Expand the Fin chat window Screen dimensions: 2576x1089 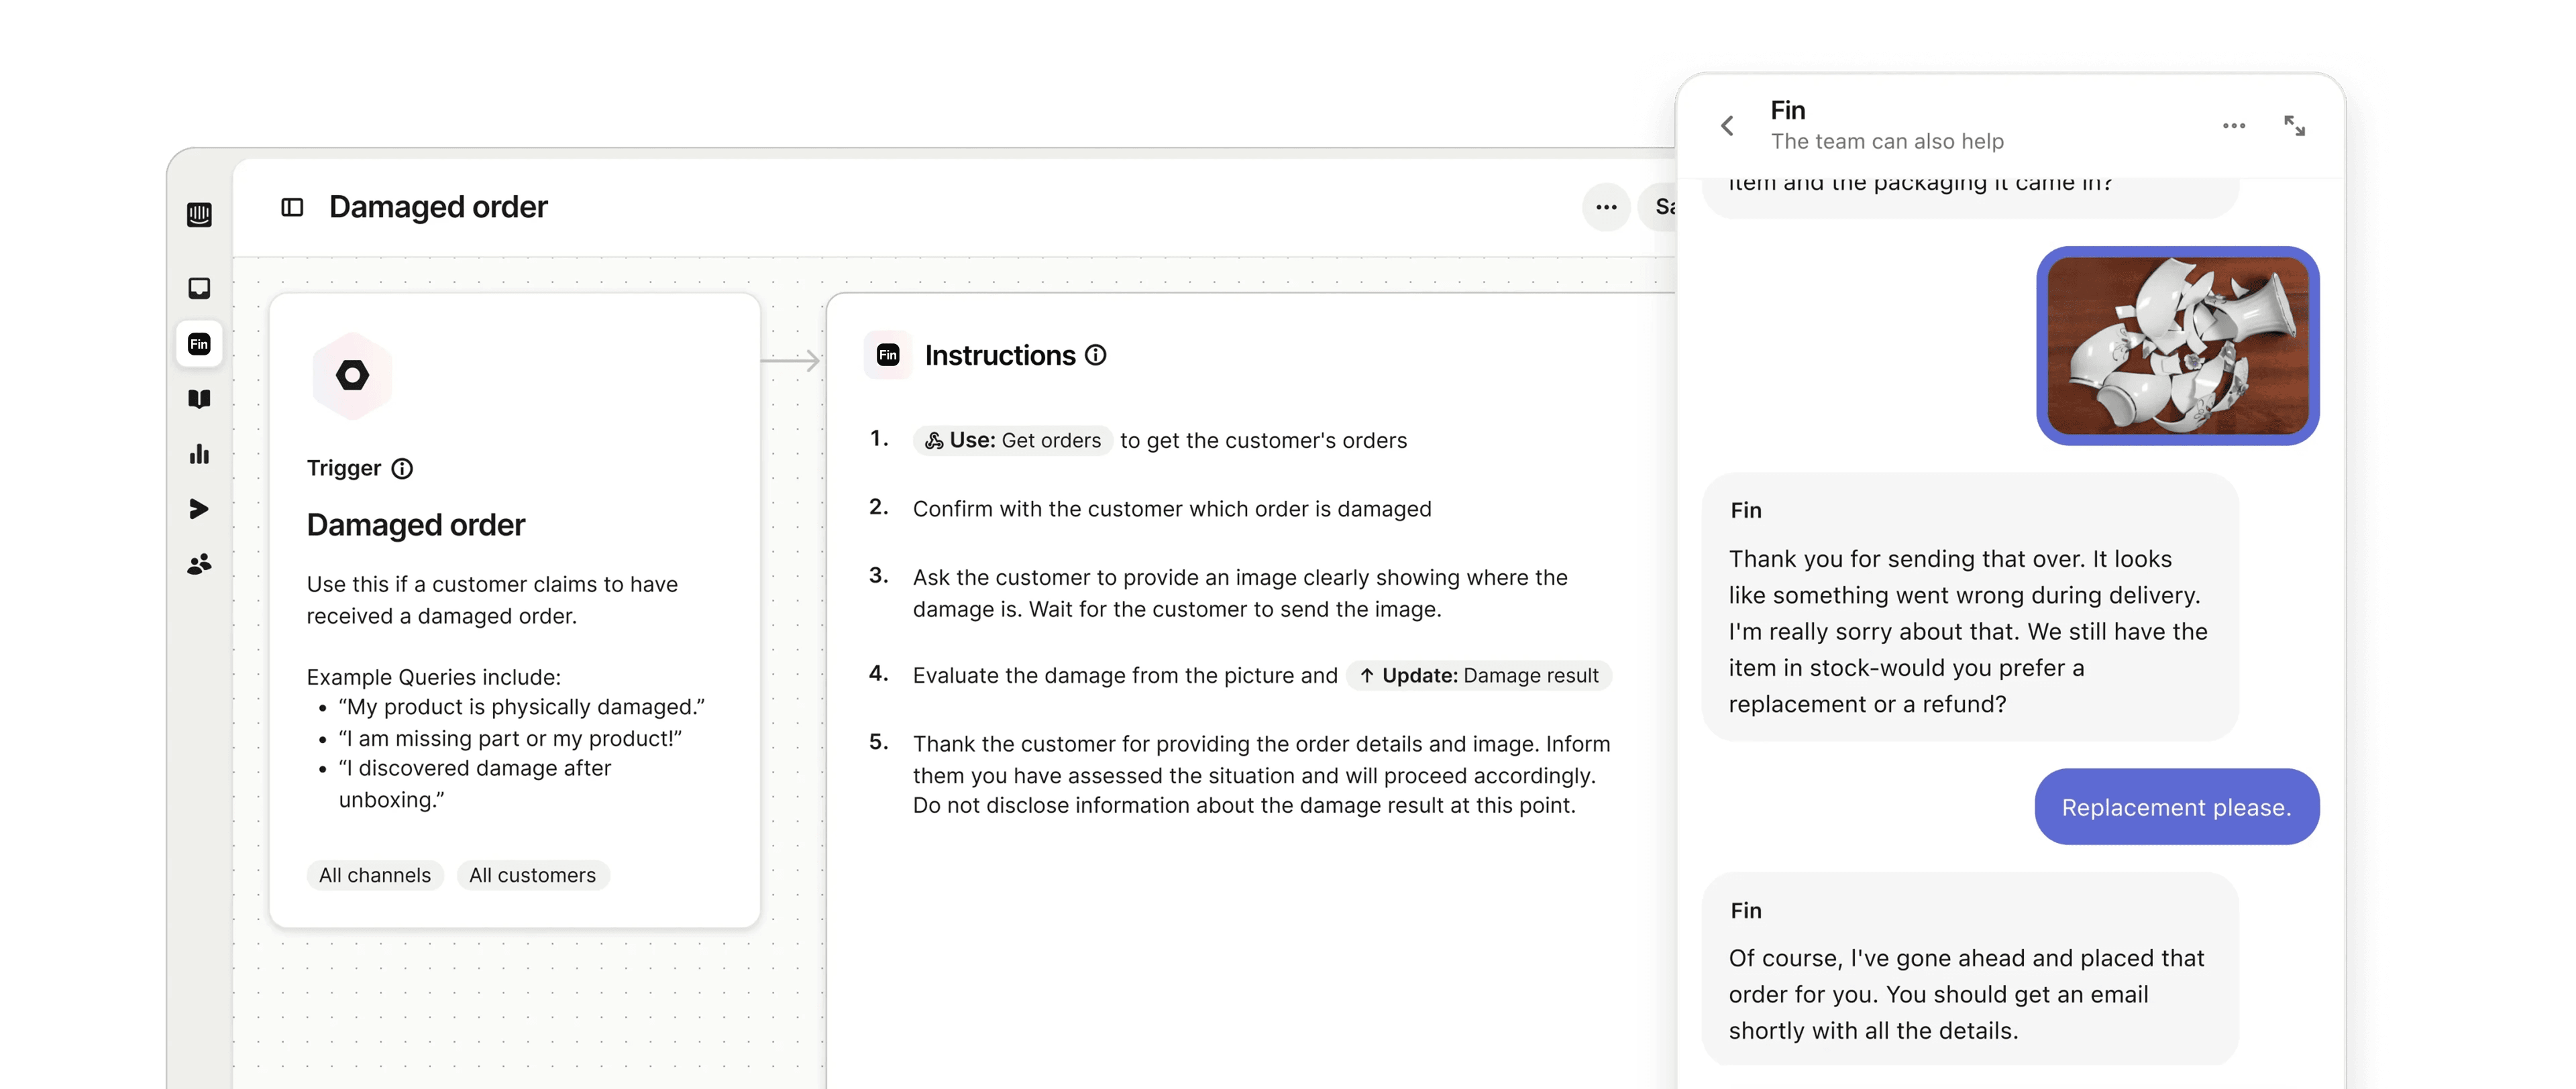coord(2294,126)
